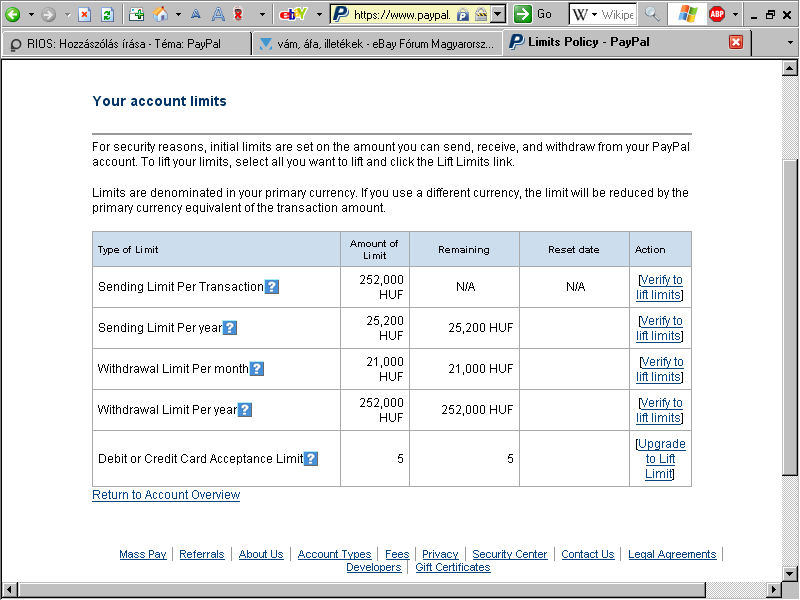Expand the eBay toolbar dropdown arrow
The width and height of the screenshot is (800, 600).
319,14
